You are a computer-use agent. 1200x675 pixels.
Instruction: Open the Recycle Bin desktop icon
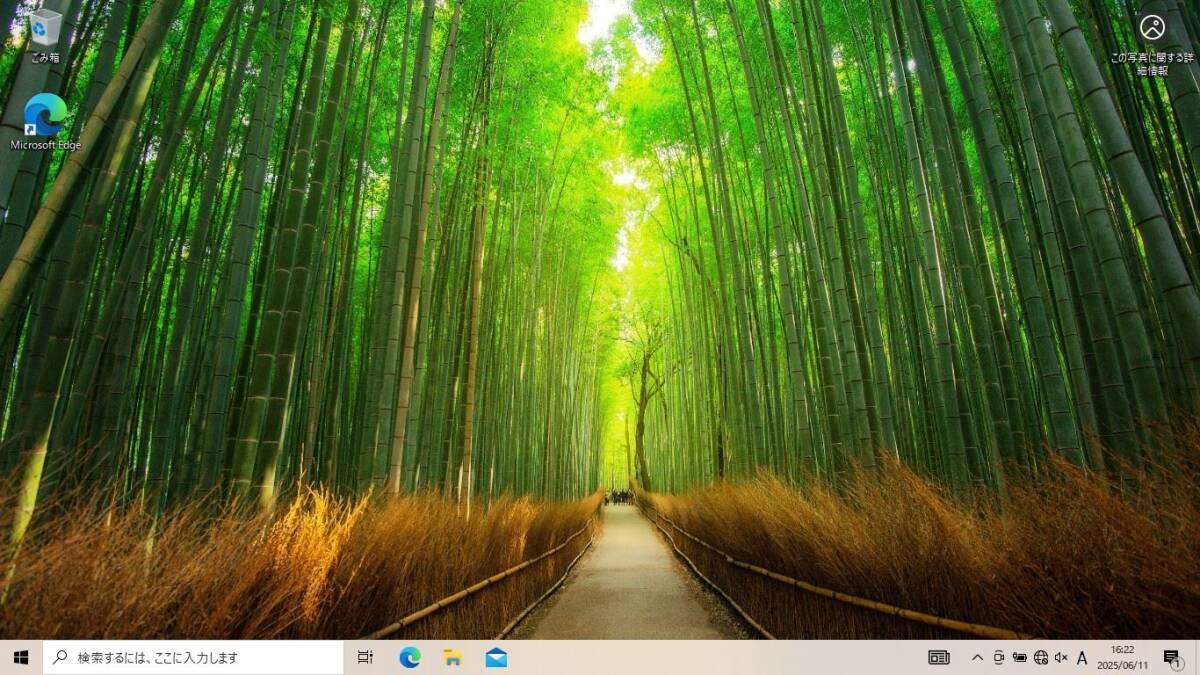point(45,35)
